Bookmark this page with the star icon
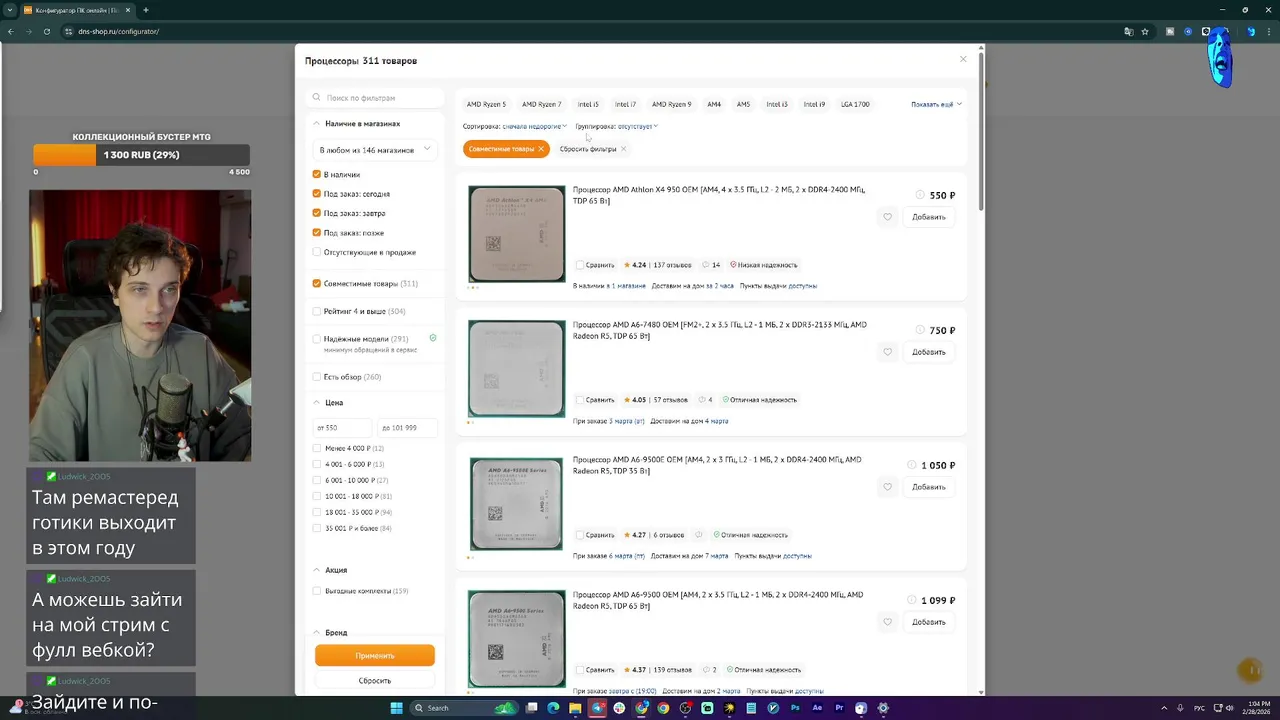1280x720 pixels. coord(1146,31)
